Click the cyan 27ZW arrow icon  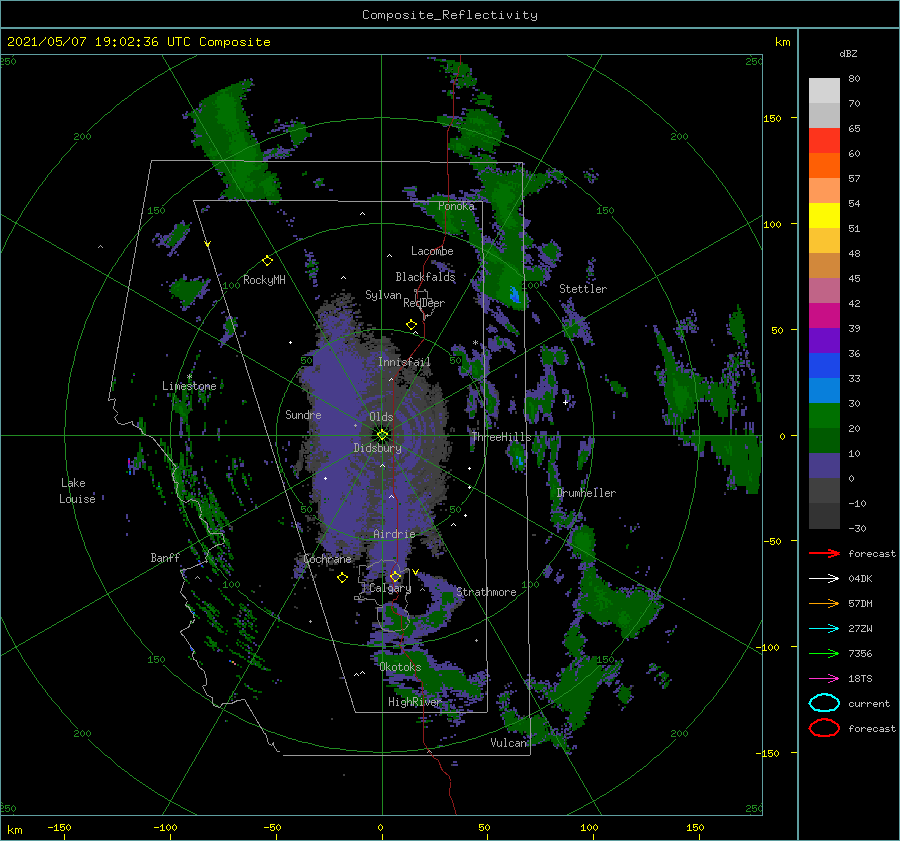824,629
